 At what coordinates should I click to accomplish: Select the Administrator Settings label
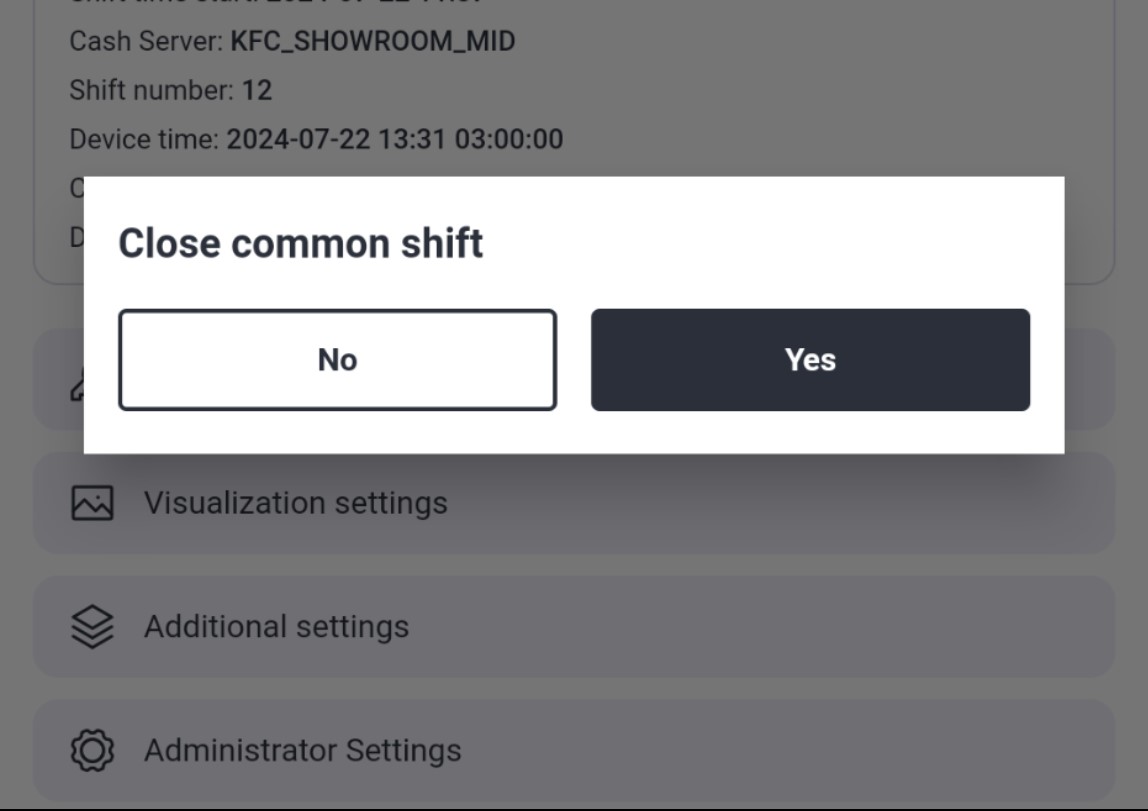click(x=302, y=750)
